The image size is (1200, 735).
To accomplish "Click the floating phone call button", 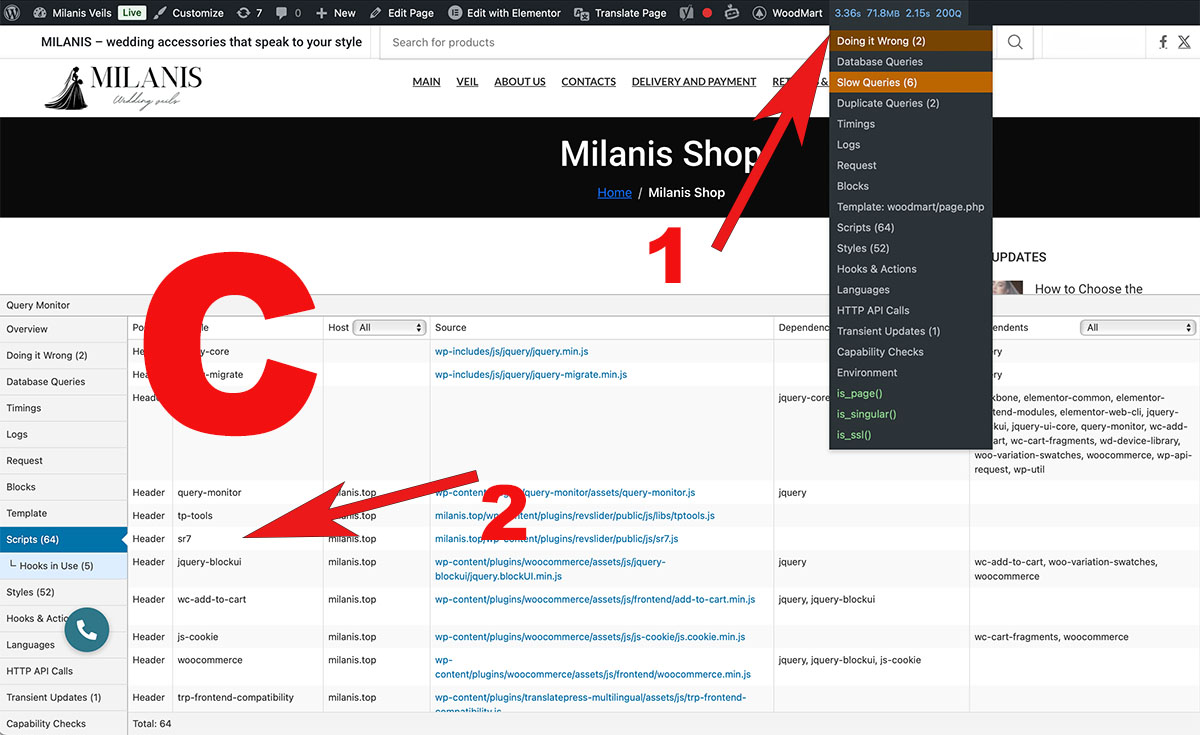I will (x=87, y=630).
